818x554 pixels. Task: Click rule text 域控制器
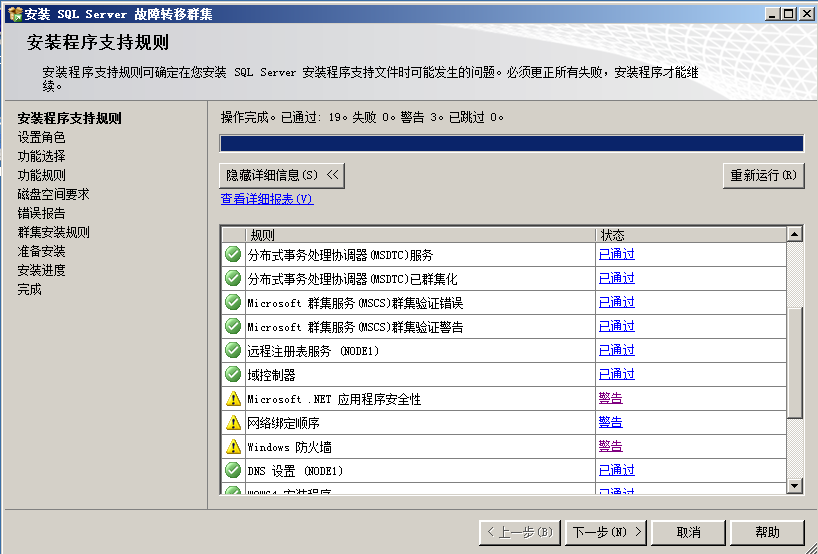tap(271, 375)
